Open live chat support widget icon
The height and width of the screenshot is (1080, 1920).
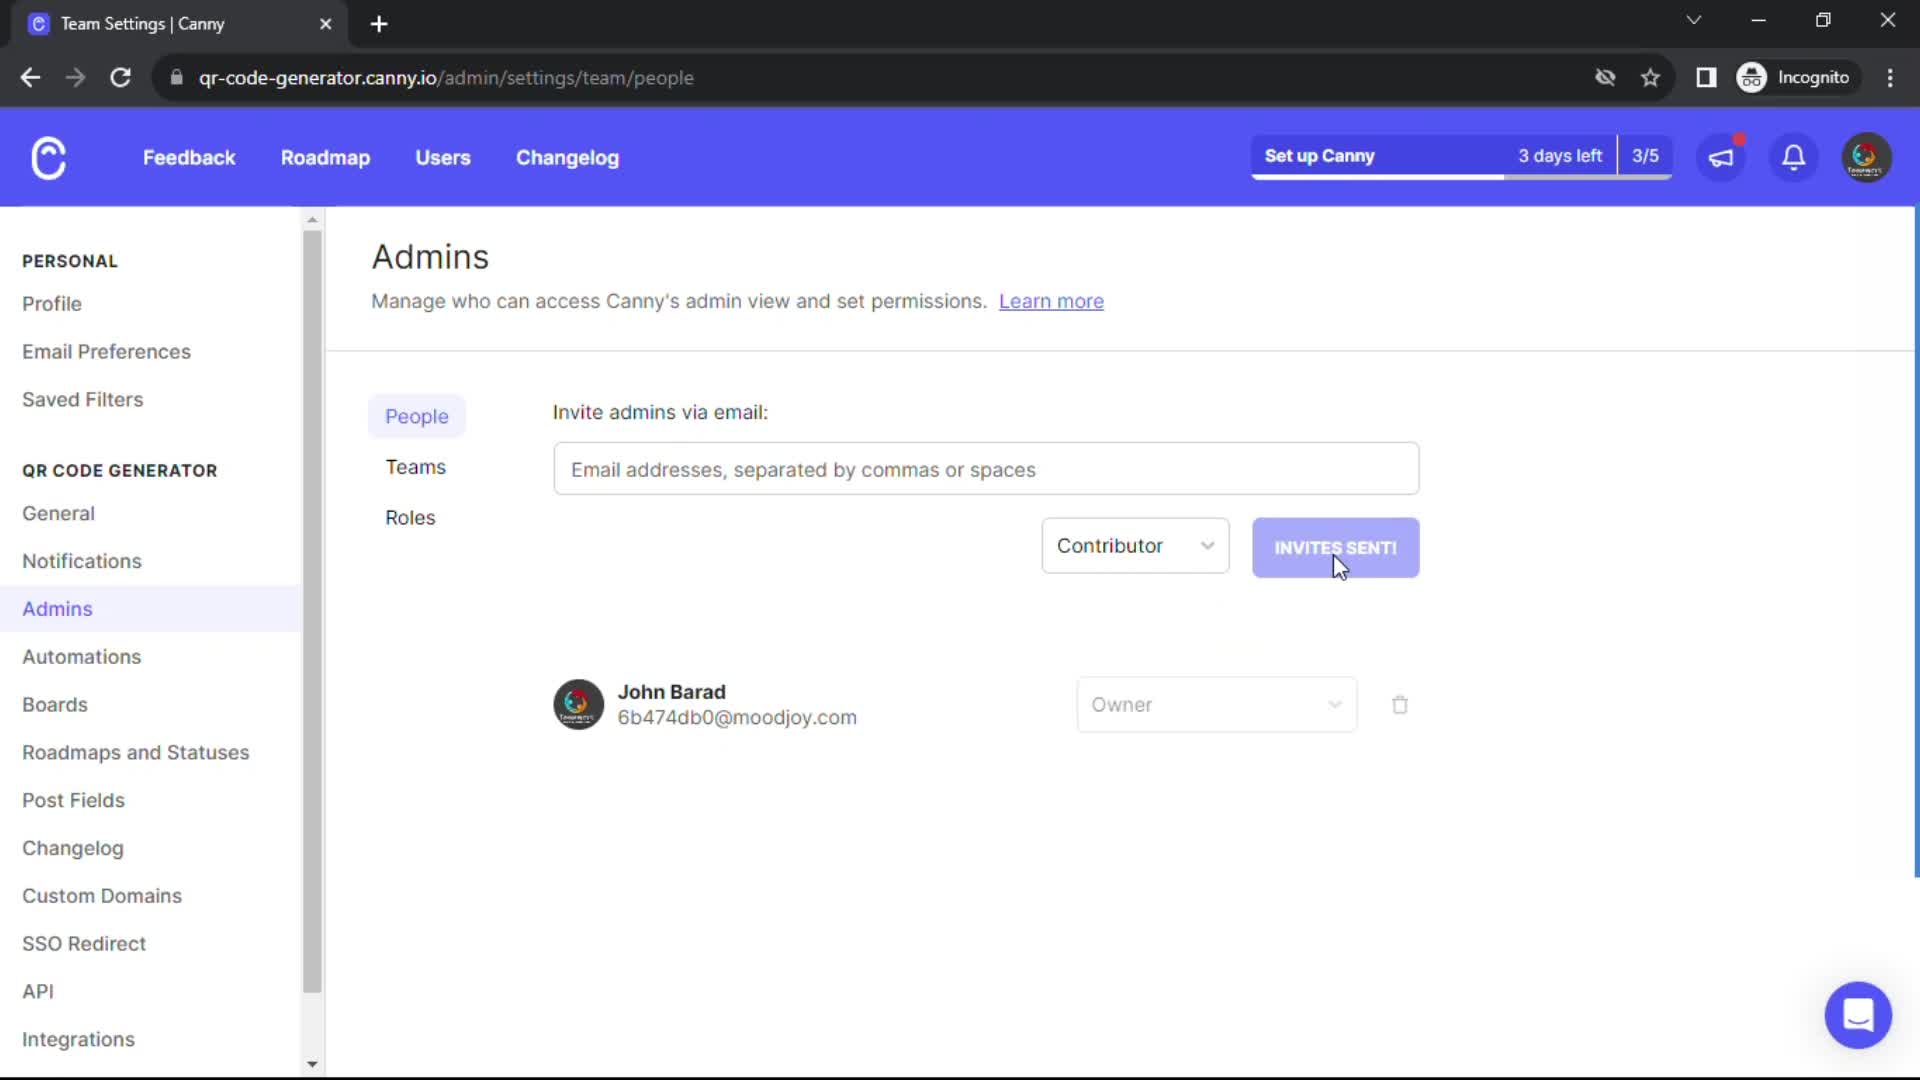click(1861, 1015)
